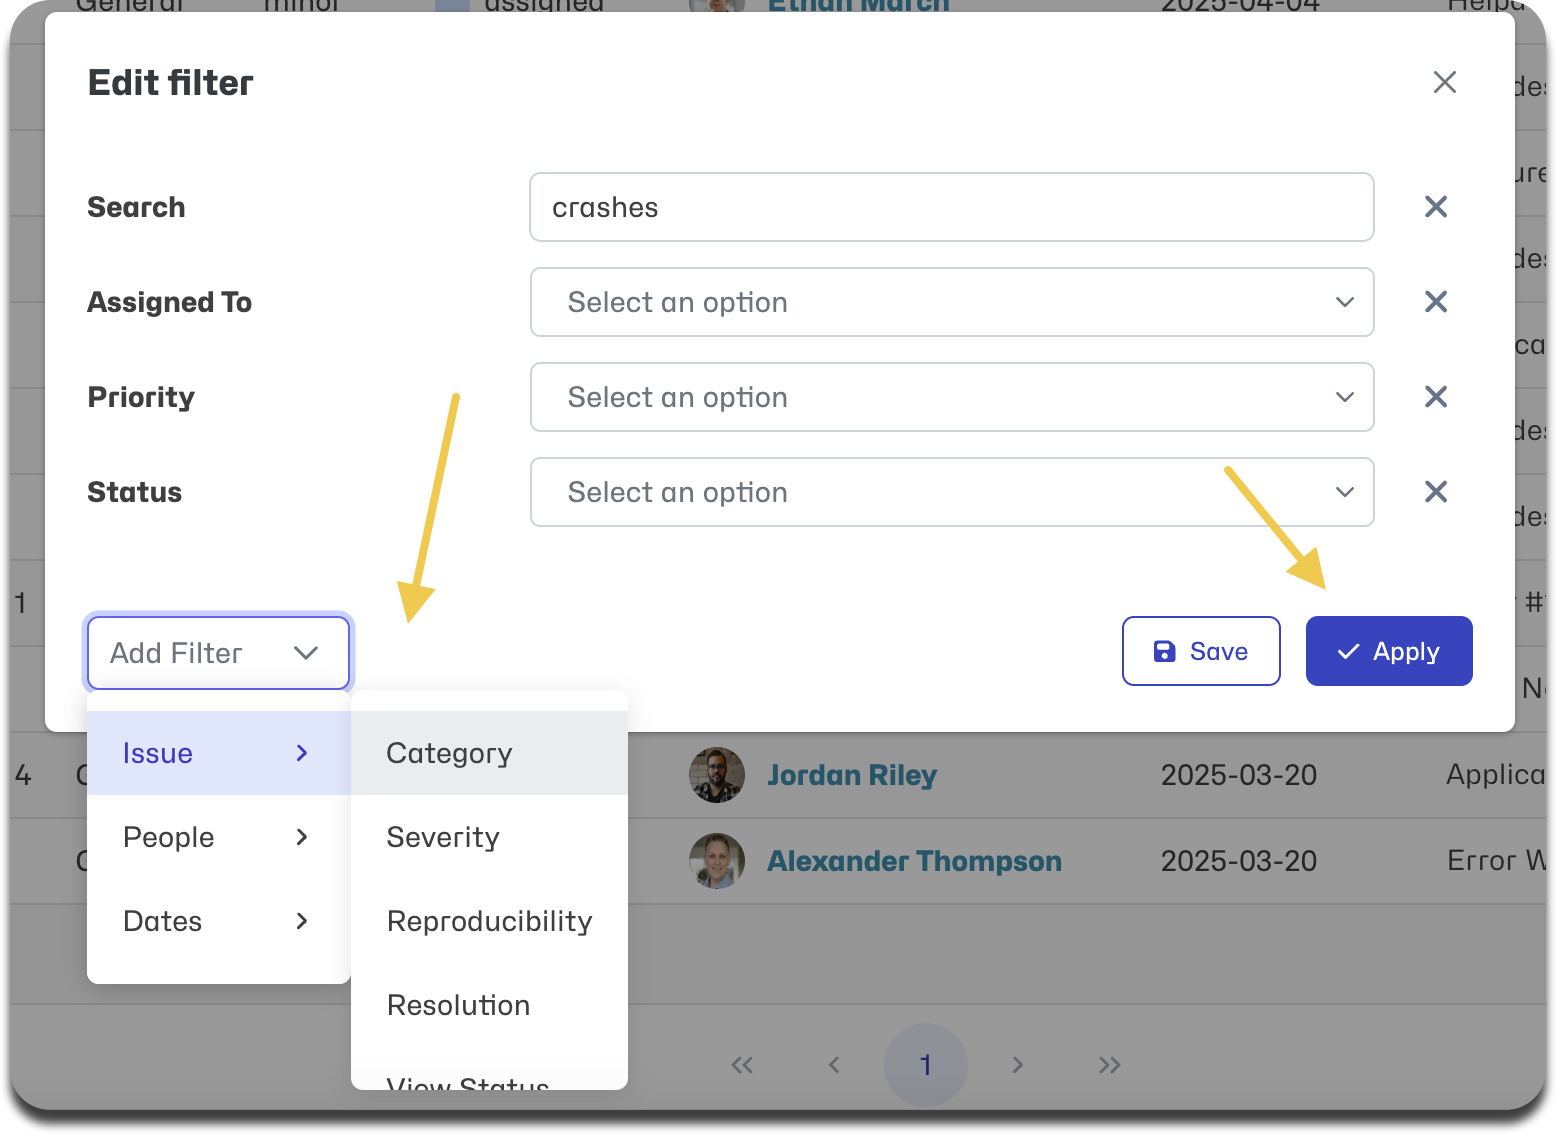Toggle the Add Filter dropdown
Screen dimensions: 1556x1134
(x=218, y=653)
